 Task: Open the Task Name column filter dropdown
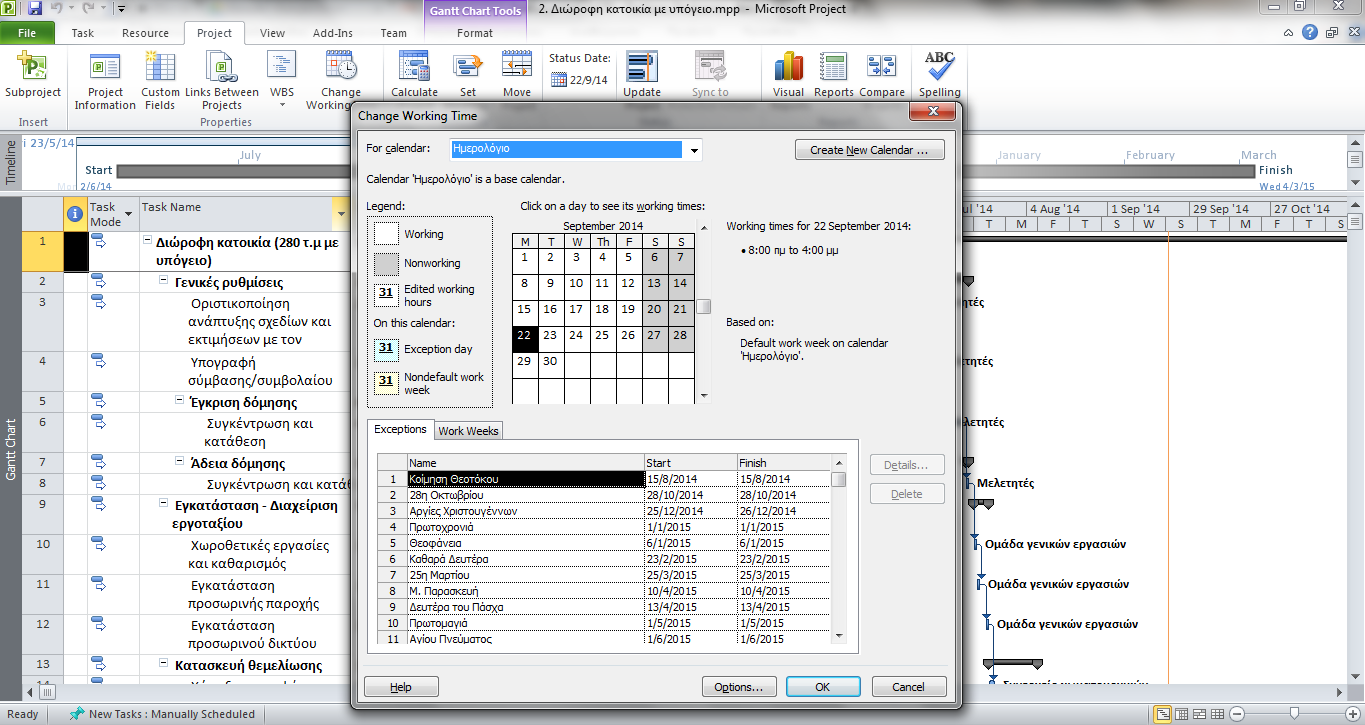click(340, 213)
